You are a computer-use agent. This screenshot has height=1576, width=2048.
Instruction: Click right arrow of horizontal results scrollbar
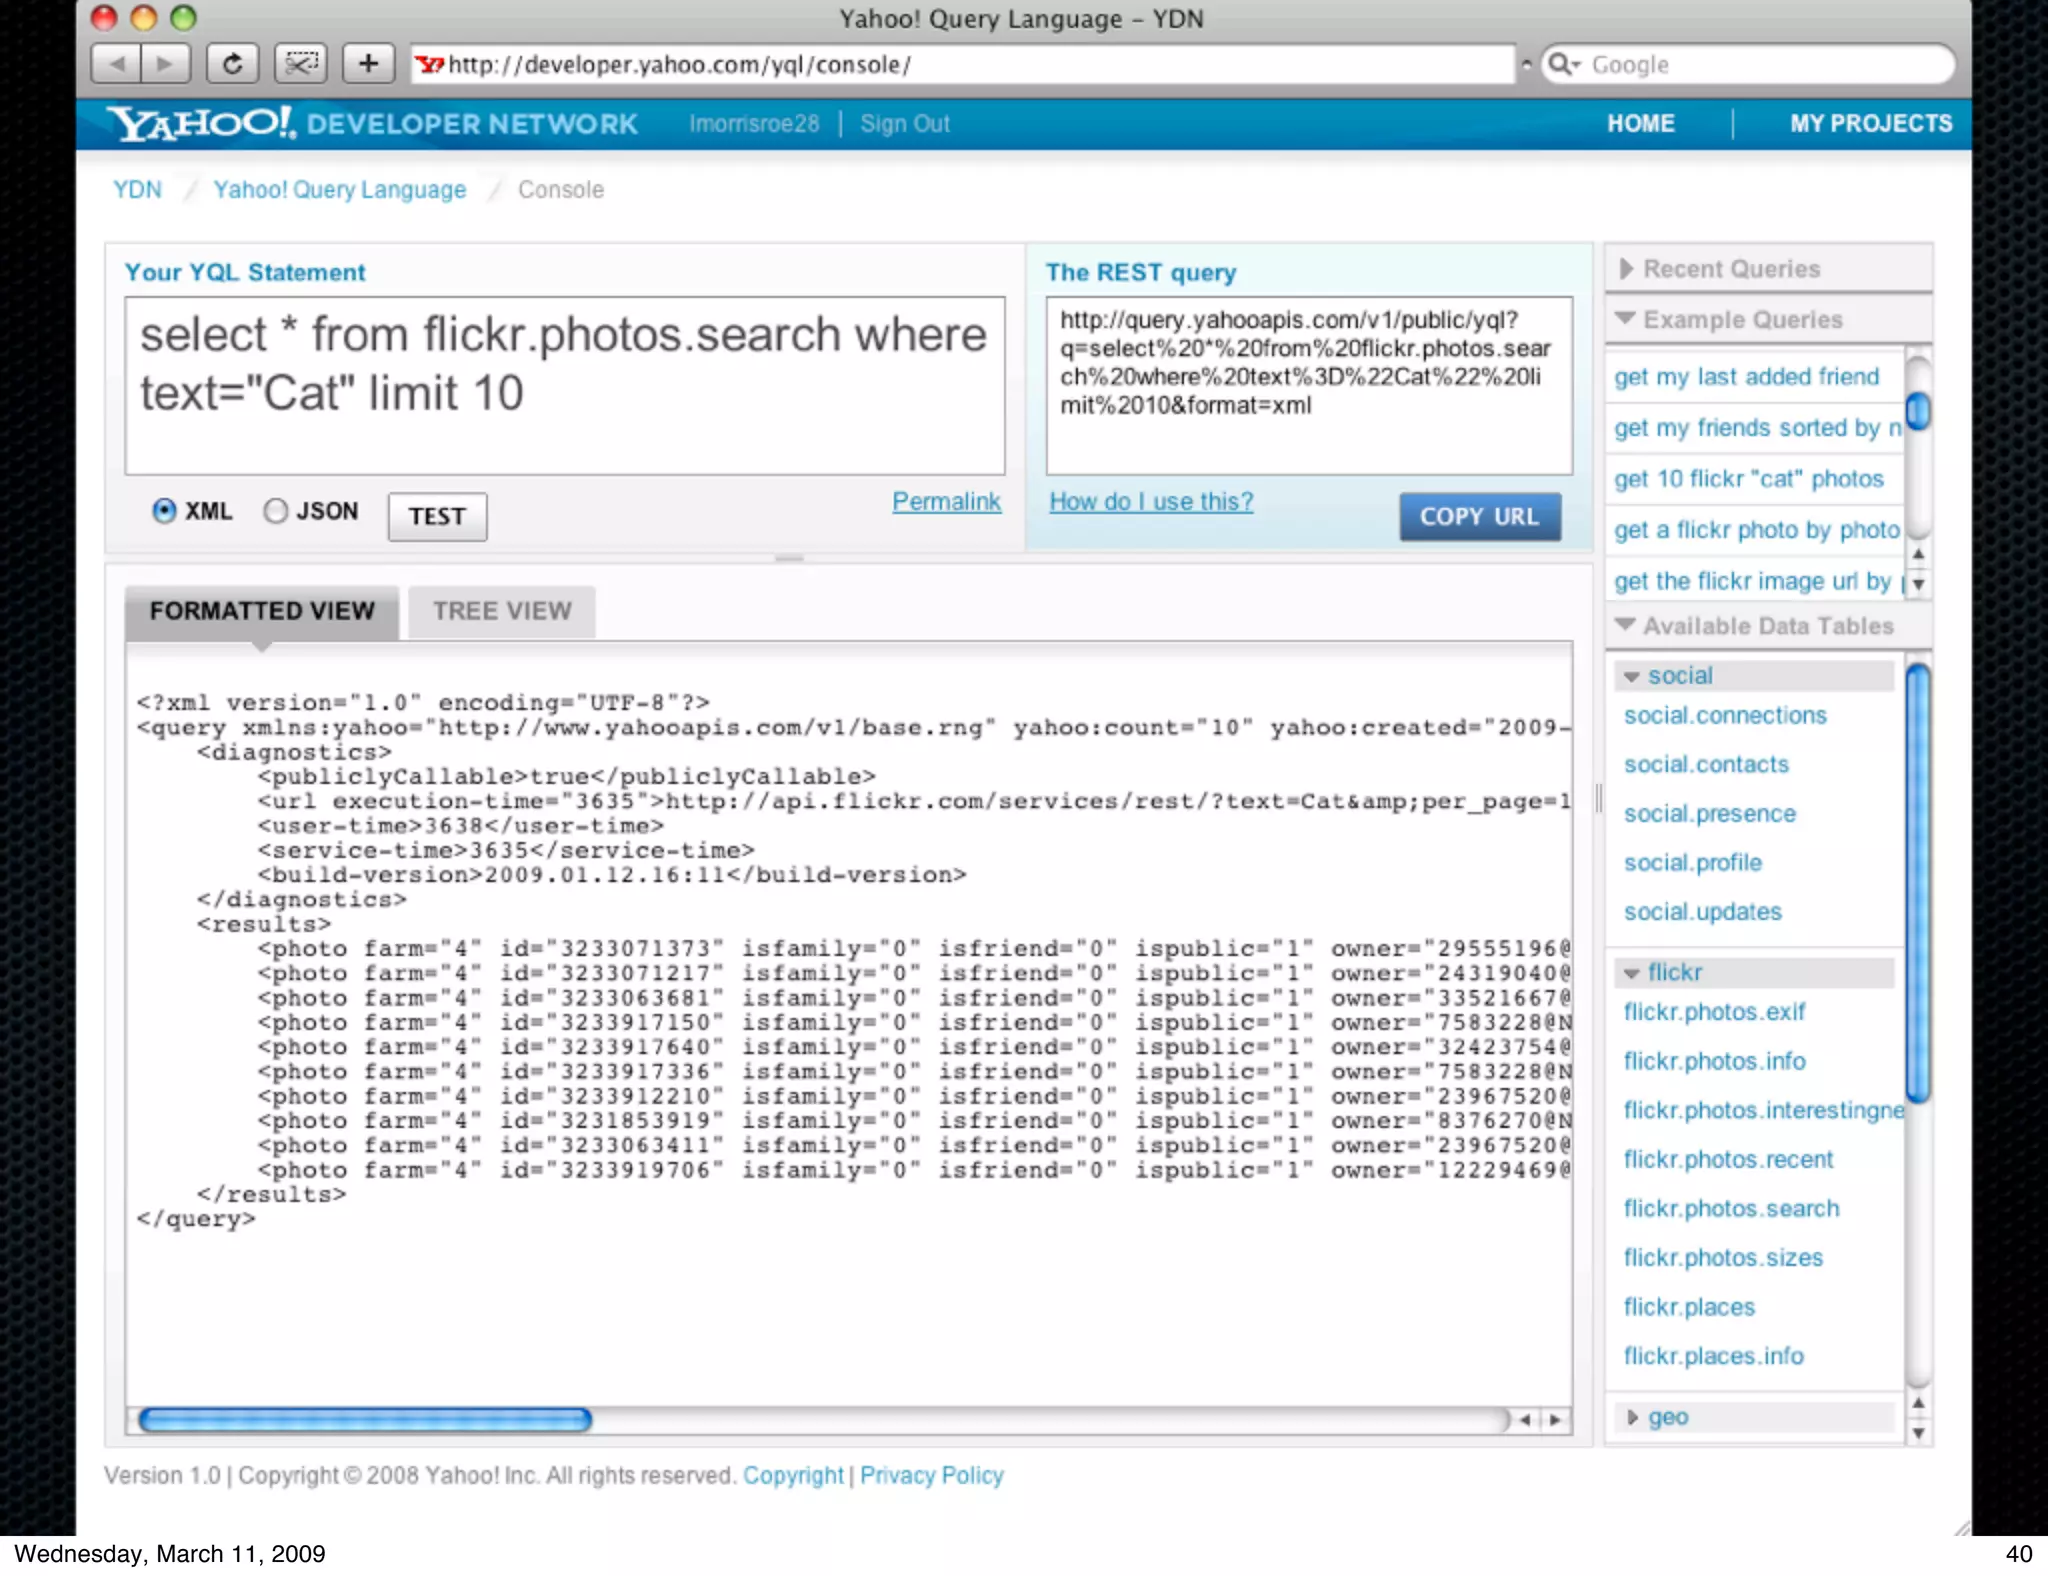pos(1555,1420)
